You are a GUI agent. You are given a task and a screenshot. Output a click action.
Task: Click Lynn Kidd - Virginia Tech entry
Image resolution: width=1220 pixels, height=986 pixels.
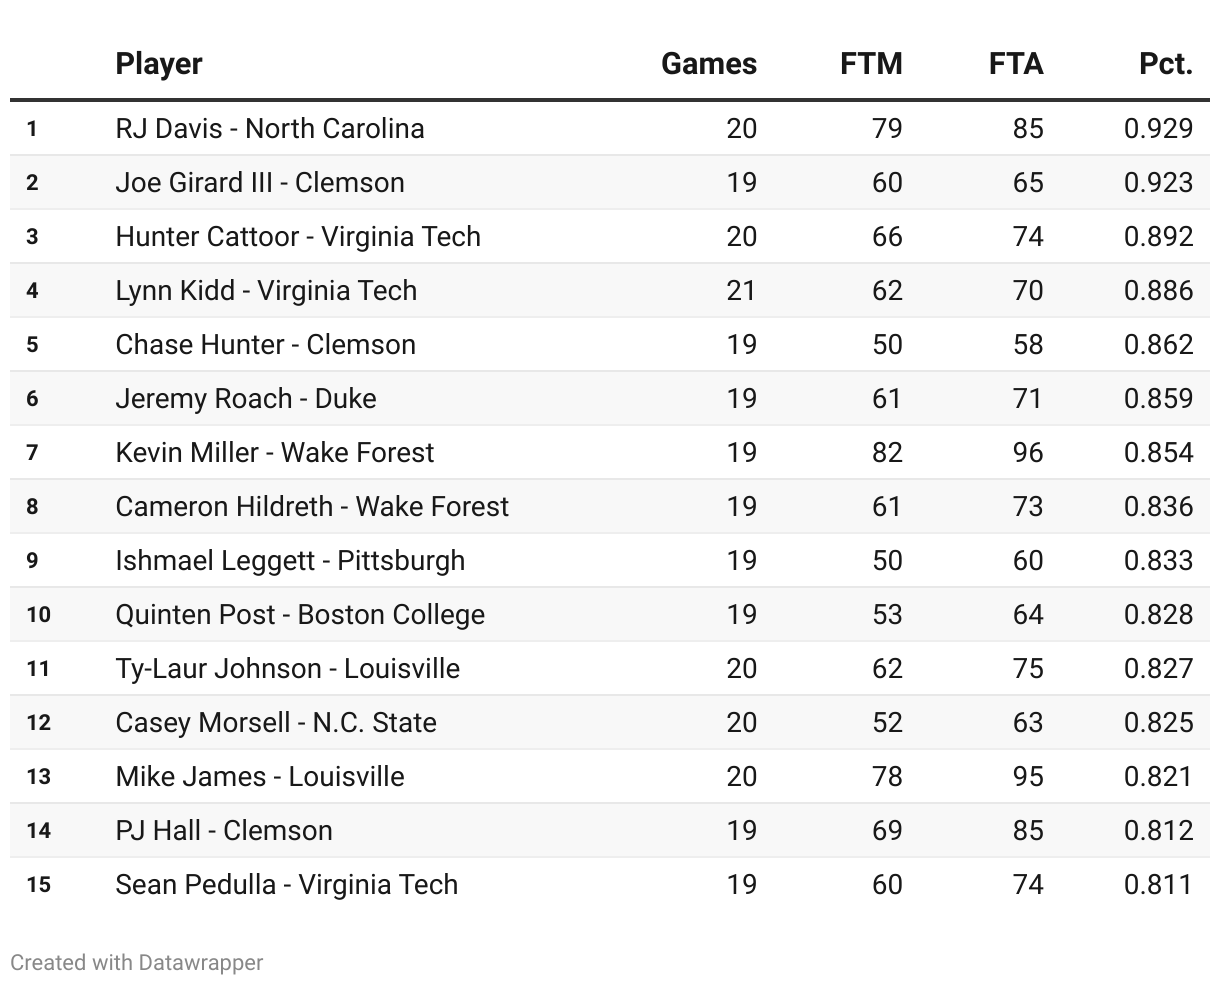266,290
